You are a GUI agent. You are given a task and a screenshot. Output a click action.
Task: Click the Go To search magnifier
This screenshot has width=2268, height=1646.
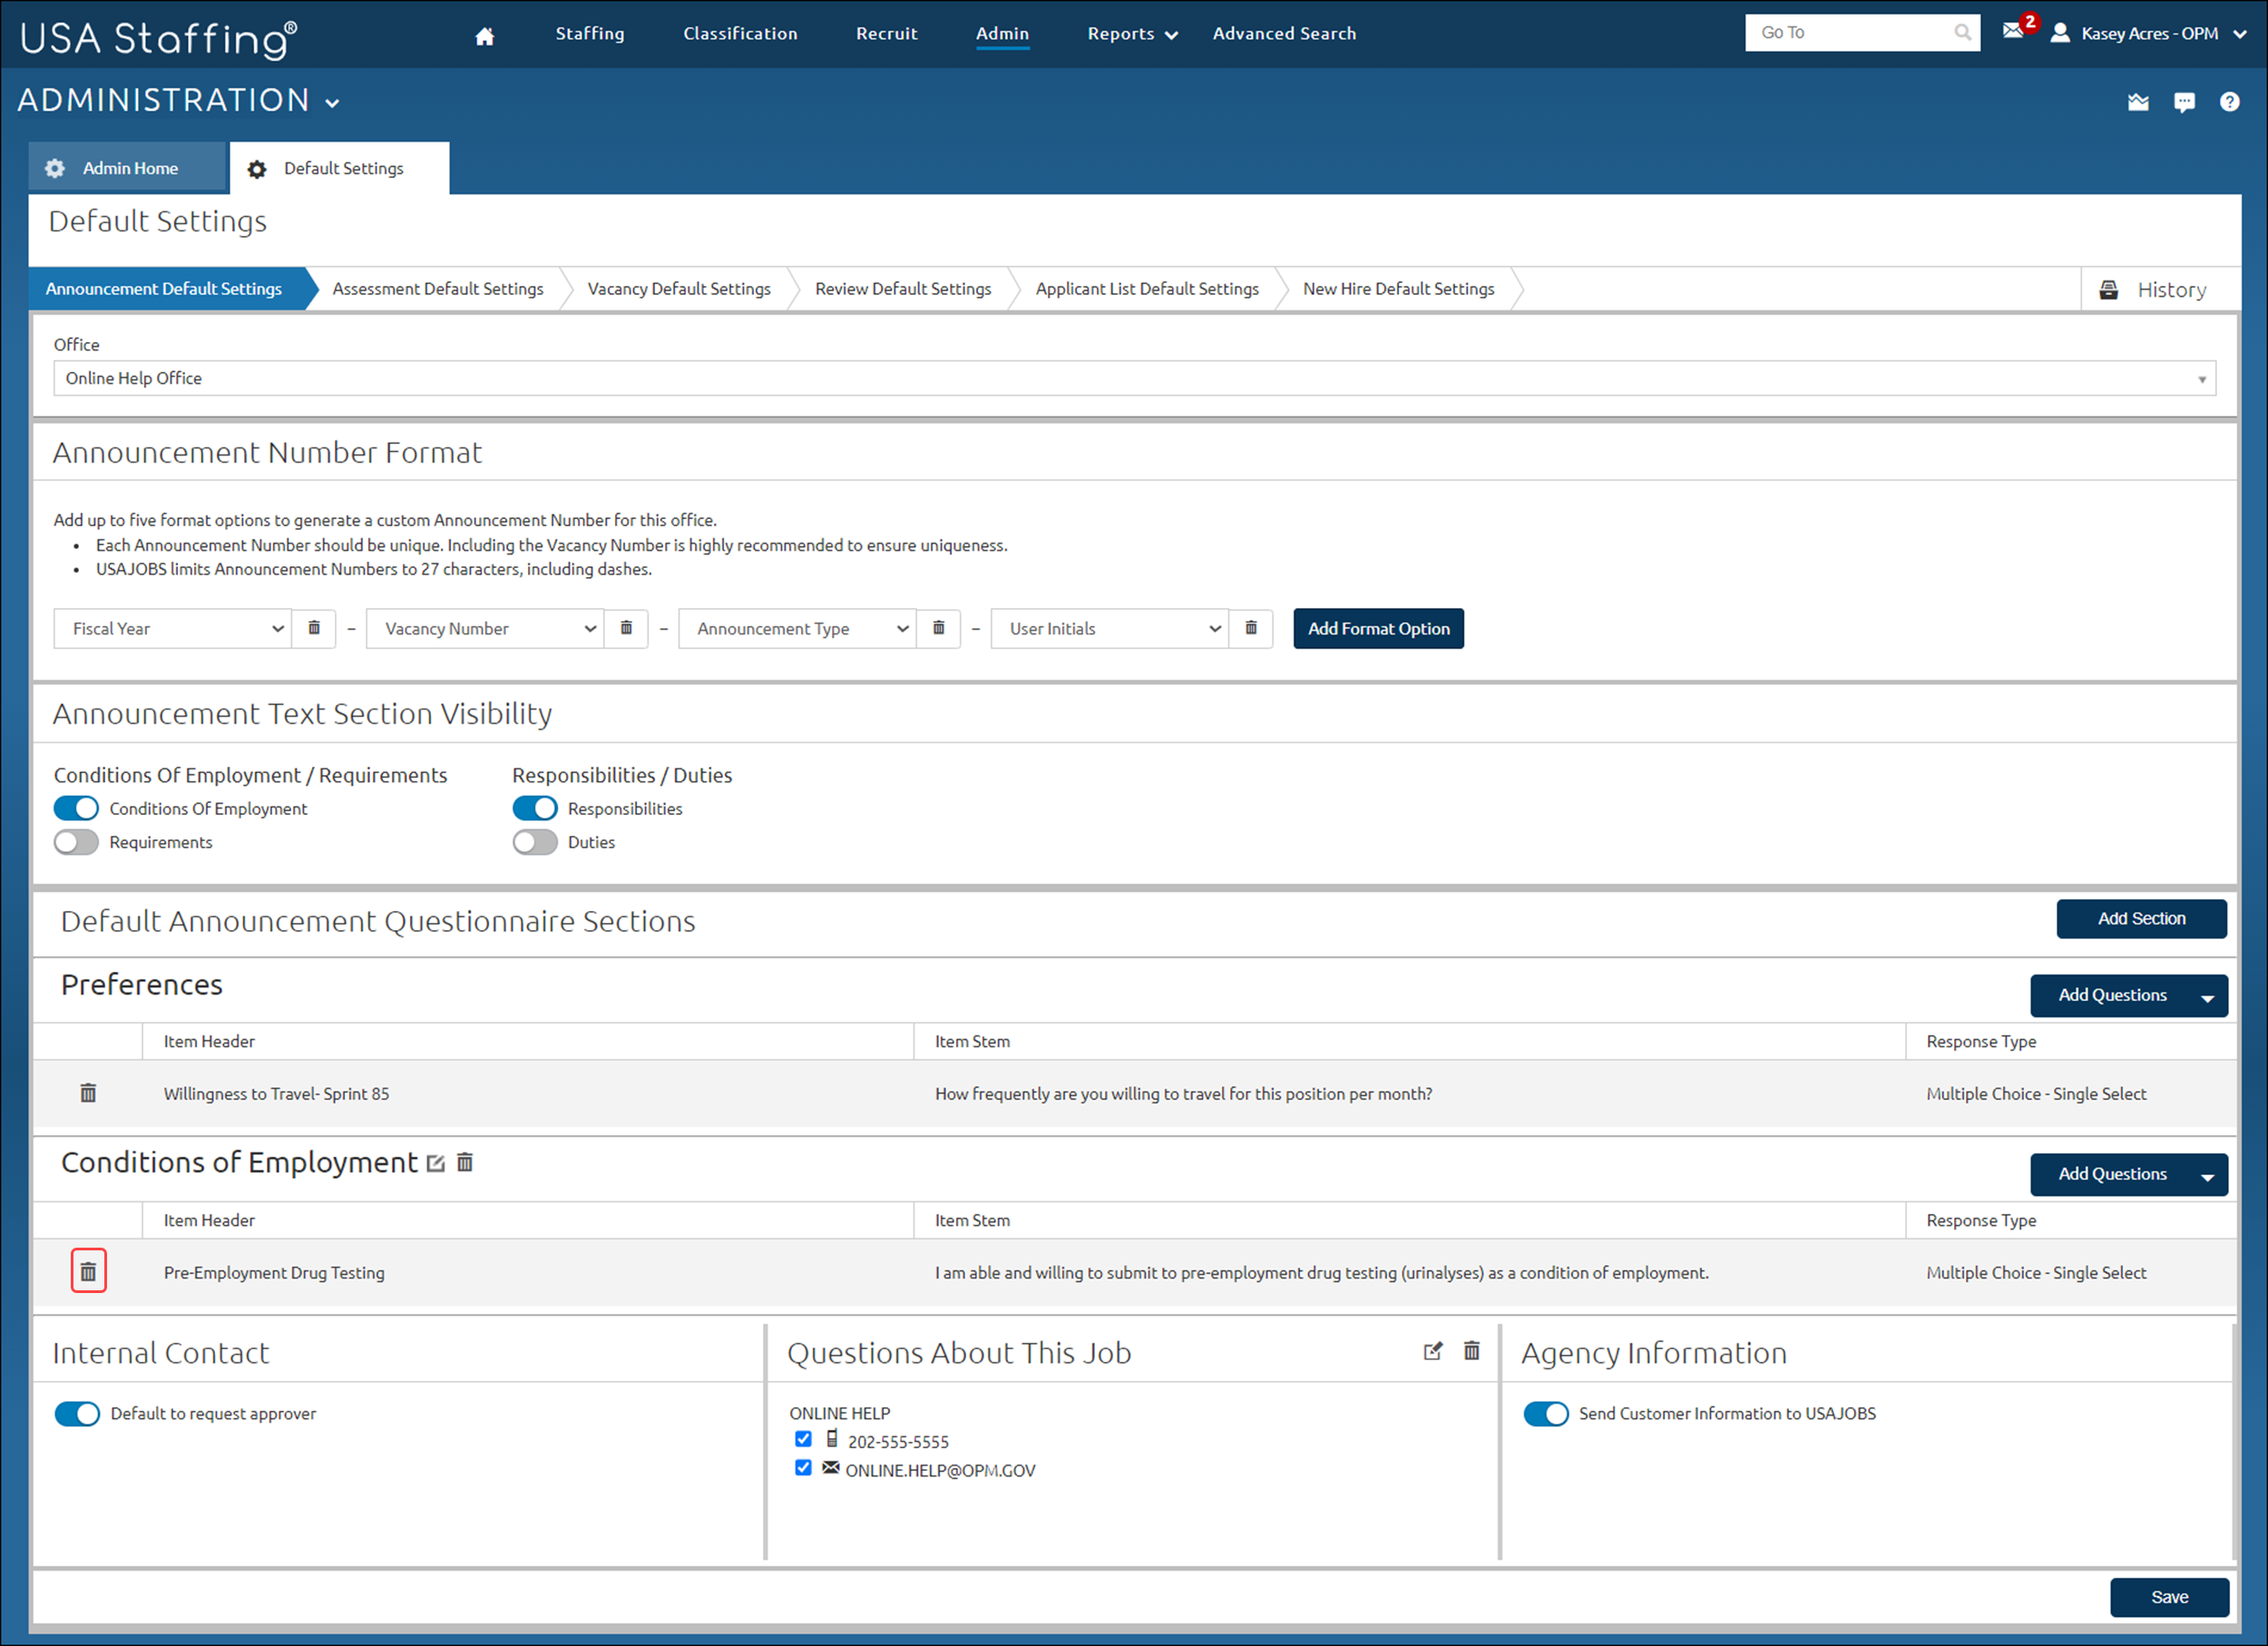pyautogui.click(x=1962, y=33)
